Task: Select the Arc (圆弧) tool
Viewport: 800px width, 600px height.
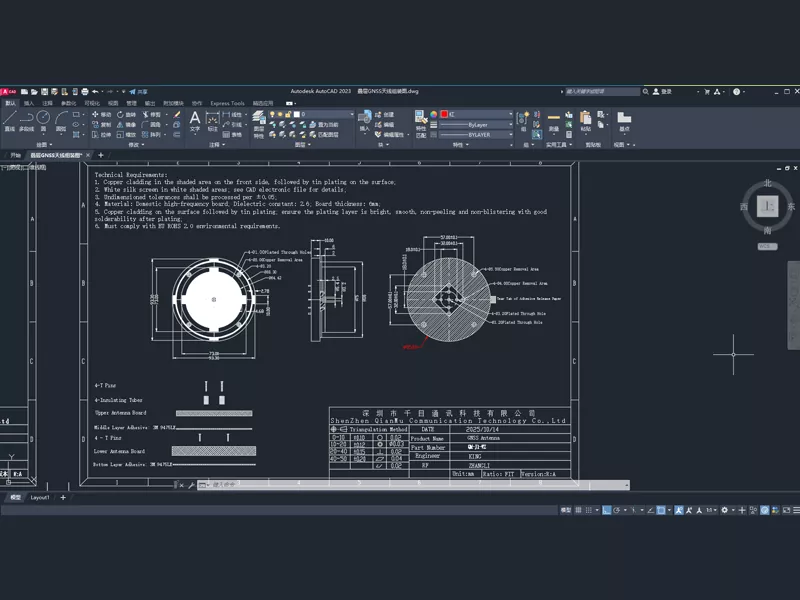Action: pos(61,120)
